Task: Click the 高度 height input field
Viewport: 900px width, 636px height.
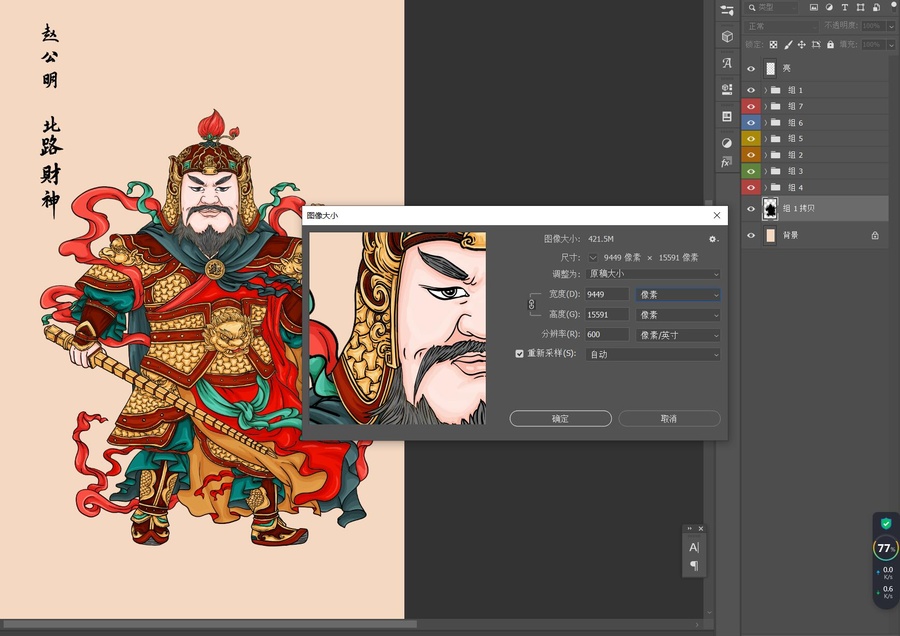Action: [x=607, y=315]
